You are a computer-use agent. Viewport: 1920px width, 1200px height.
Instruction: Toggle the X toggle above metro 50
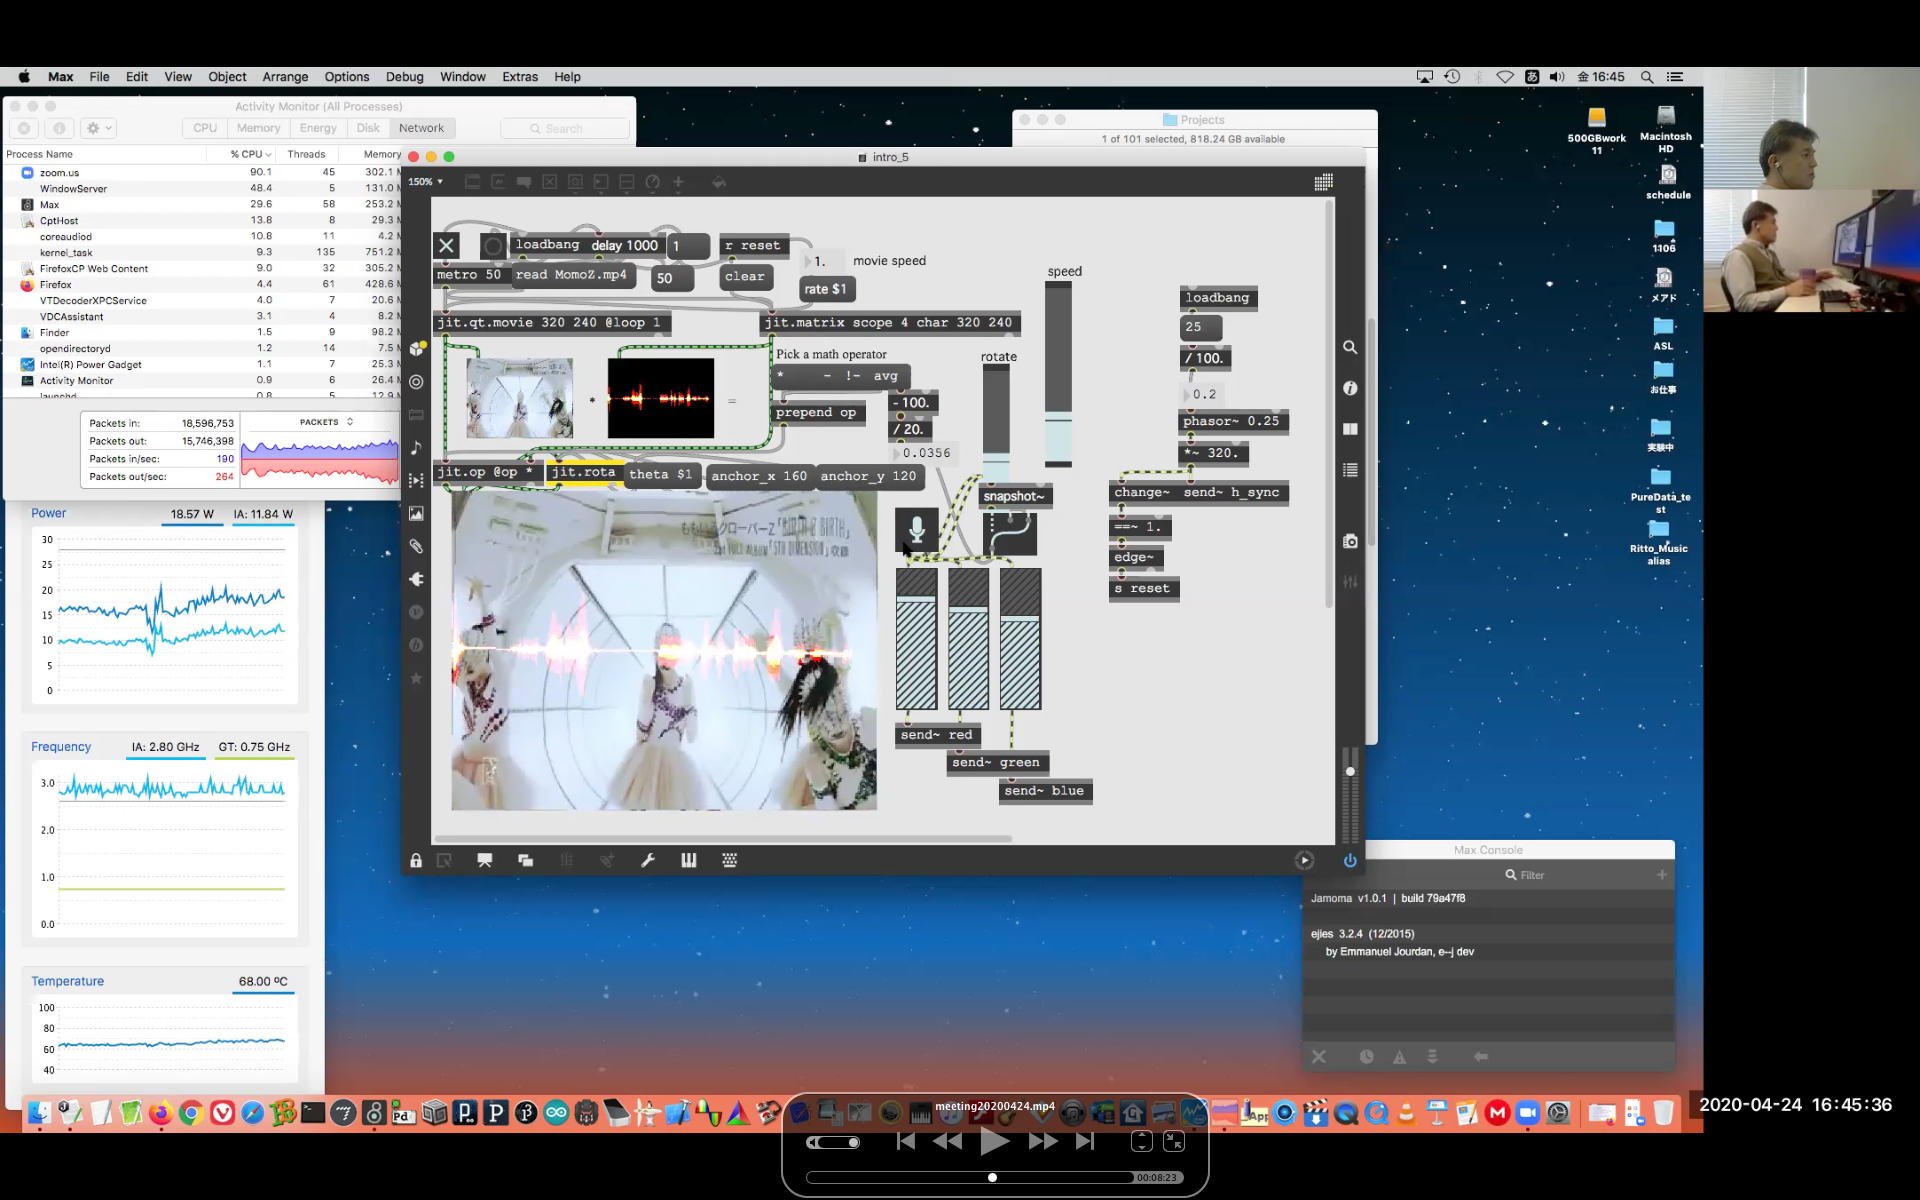pos(446,245)
